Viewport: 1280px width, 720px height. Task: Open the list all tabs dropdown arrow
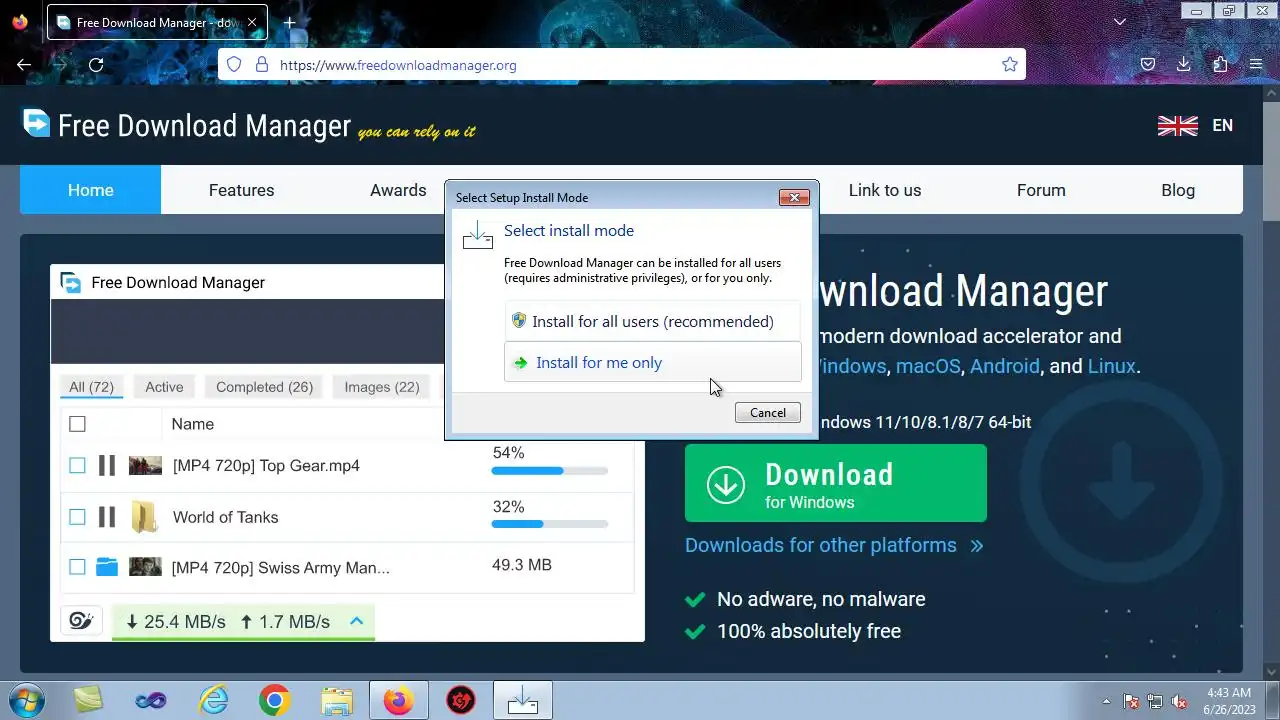click(x=1120, y=22)
